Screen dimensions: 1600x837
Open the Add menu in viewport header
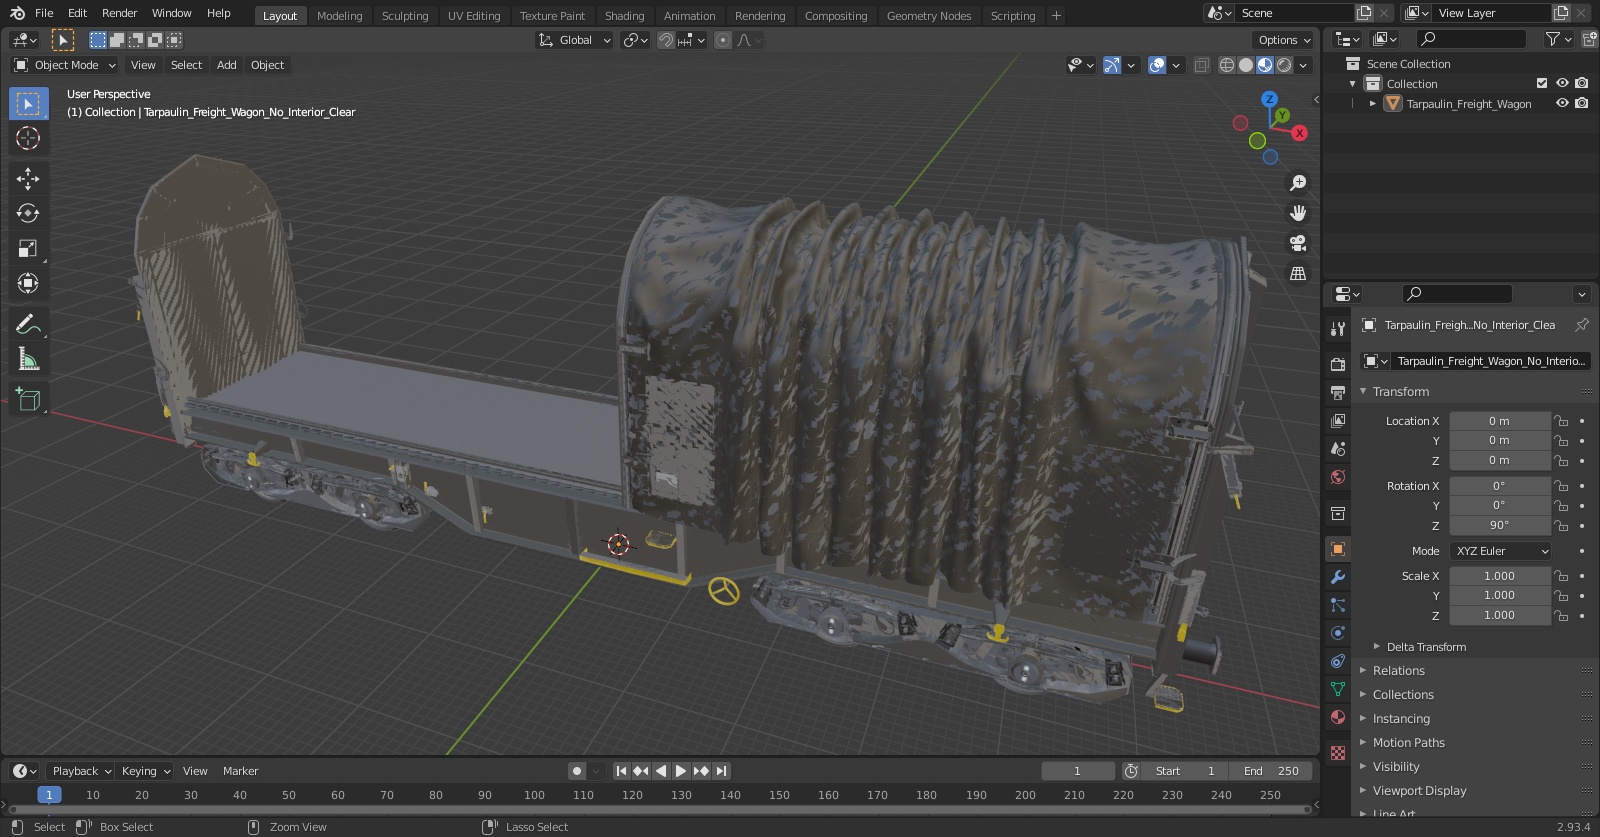227,65
